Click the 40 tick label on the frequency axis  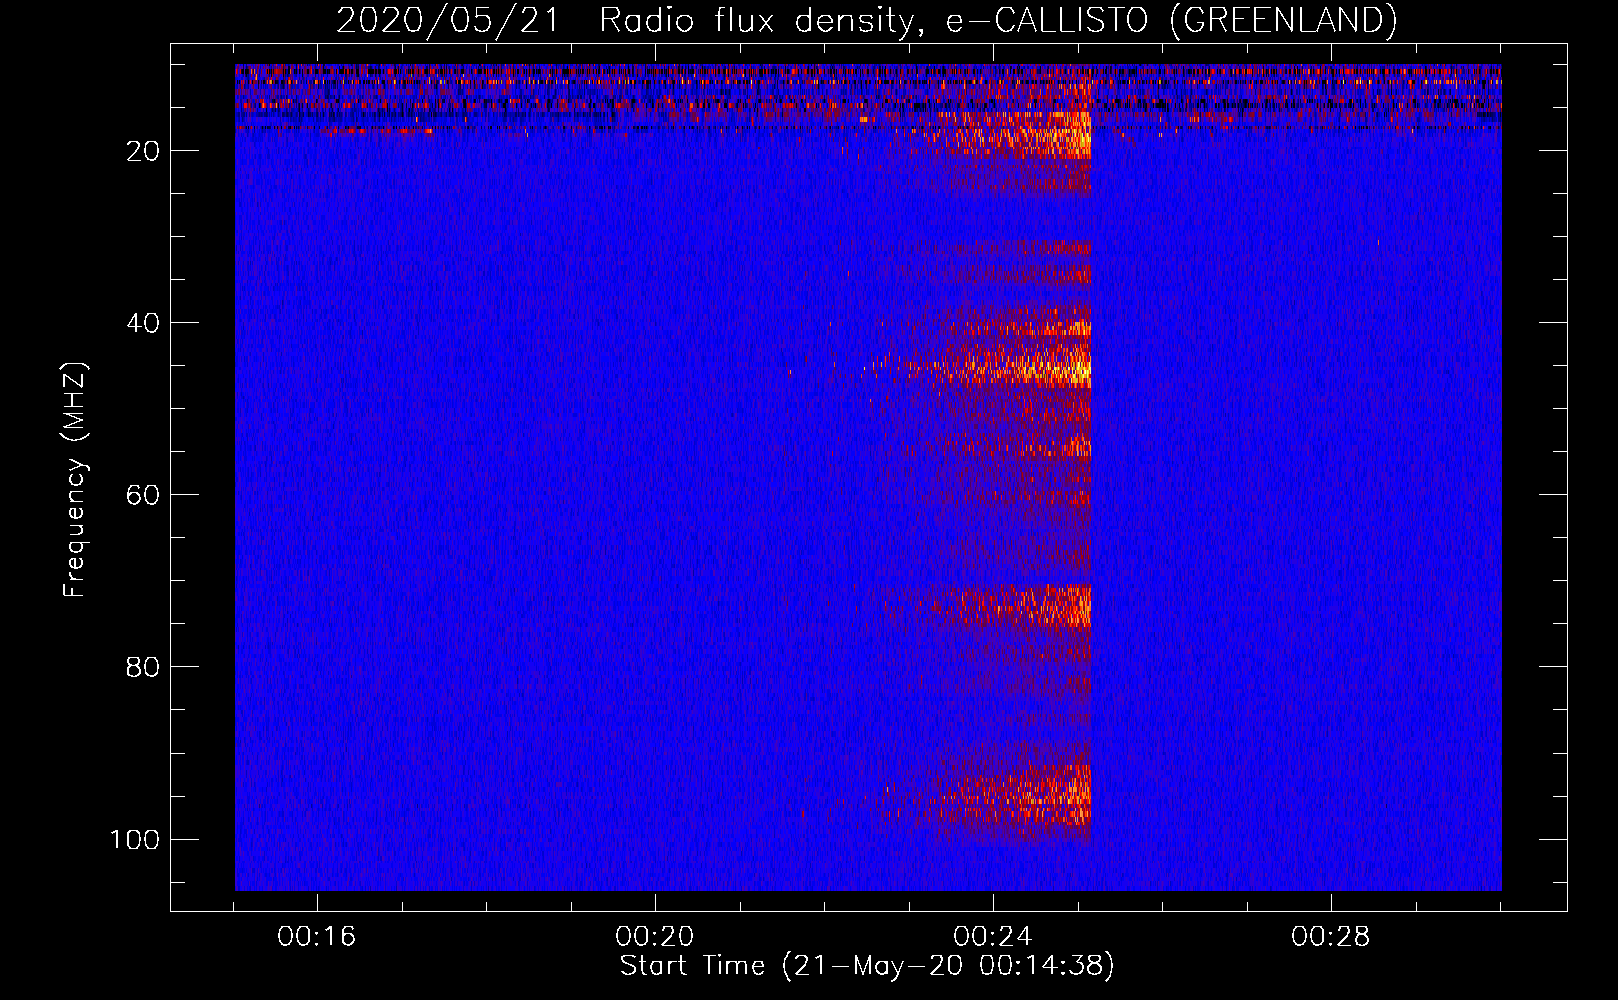[143, 323]
